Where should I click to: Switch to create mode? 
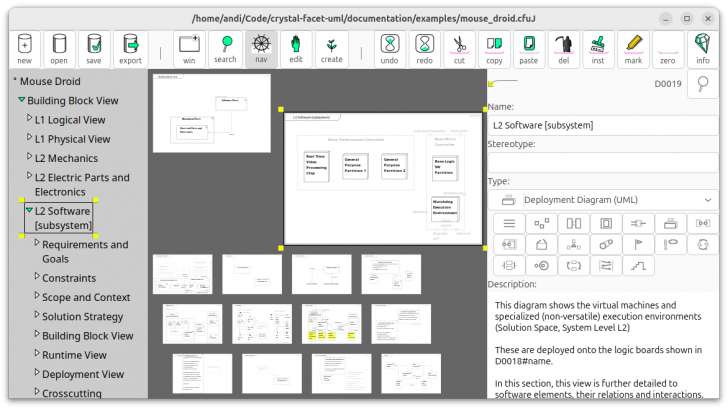(332, 49)
